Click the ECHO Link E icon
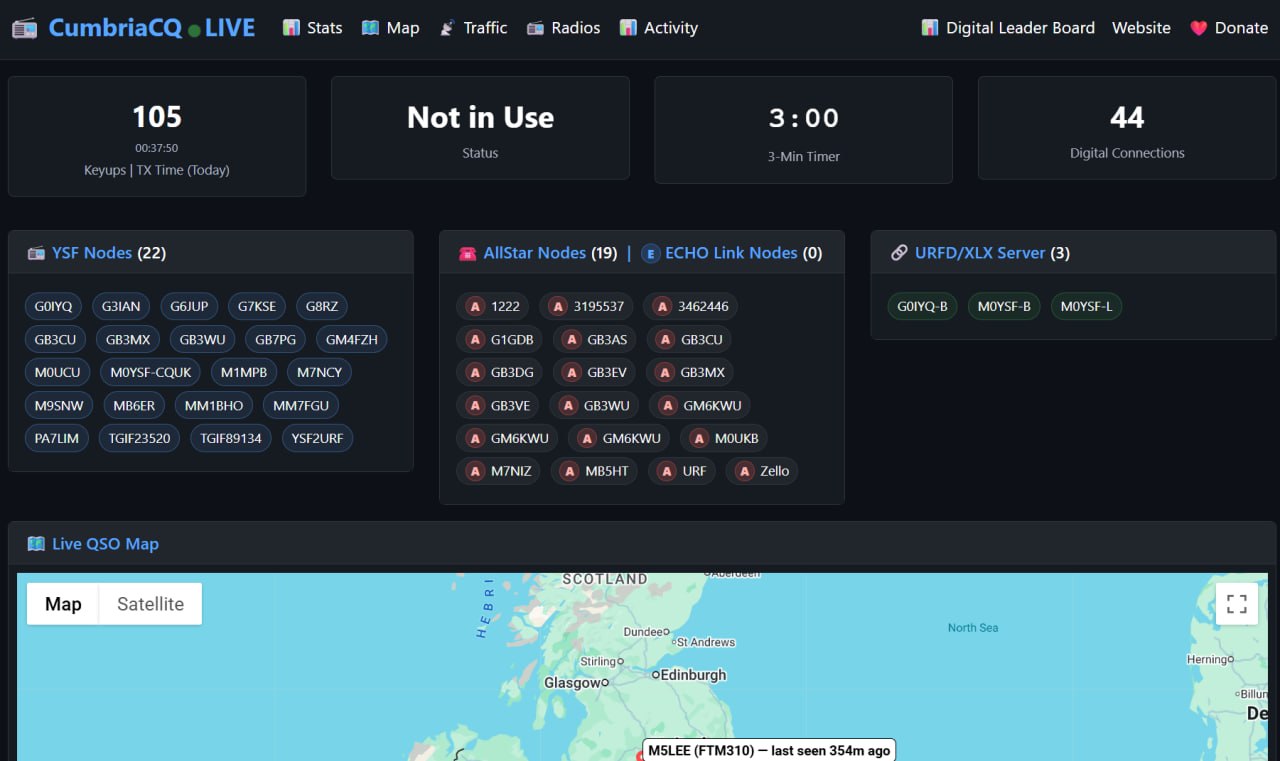Viewport: 1280px width, 761px height. pyautogui.click(x=650, y=253)
